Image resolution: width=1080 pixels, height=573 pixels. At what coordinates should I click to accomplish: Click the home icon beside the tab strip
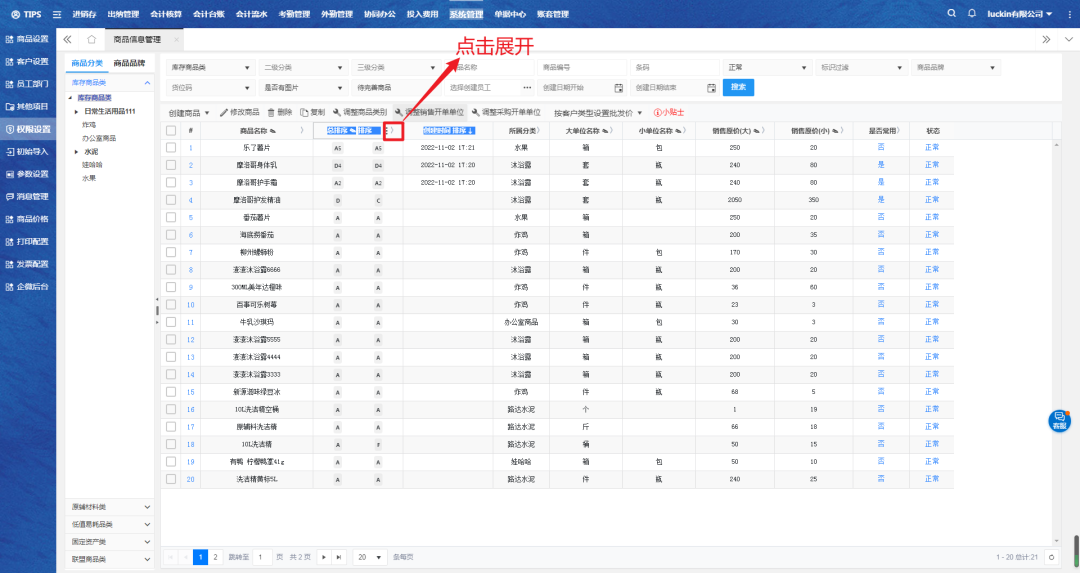[x=92, y=40]
